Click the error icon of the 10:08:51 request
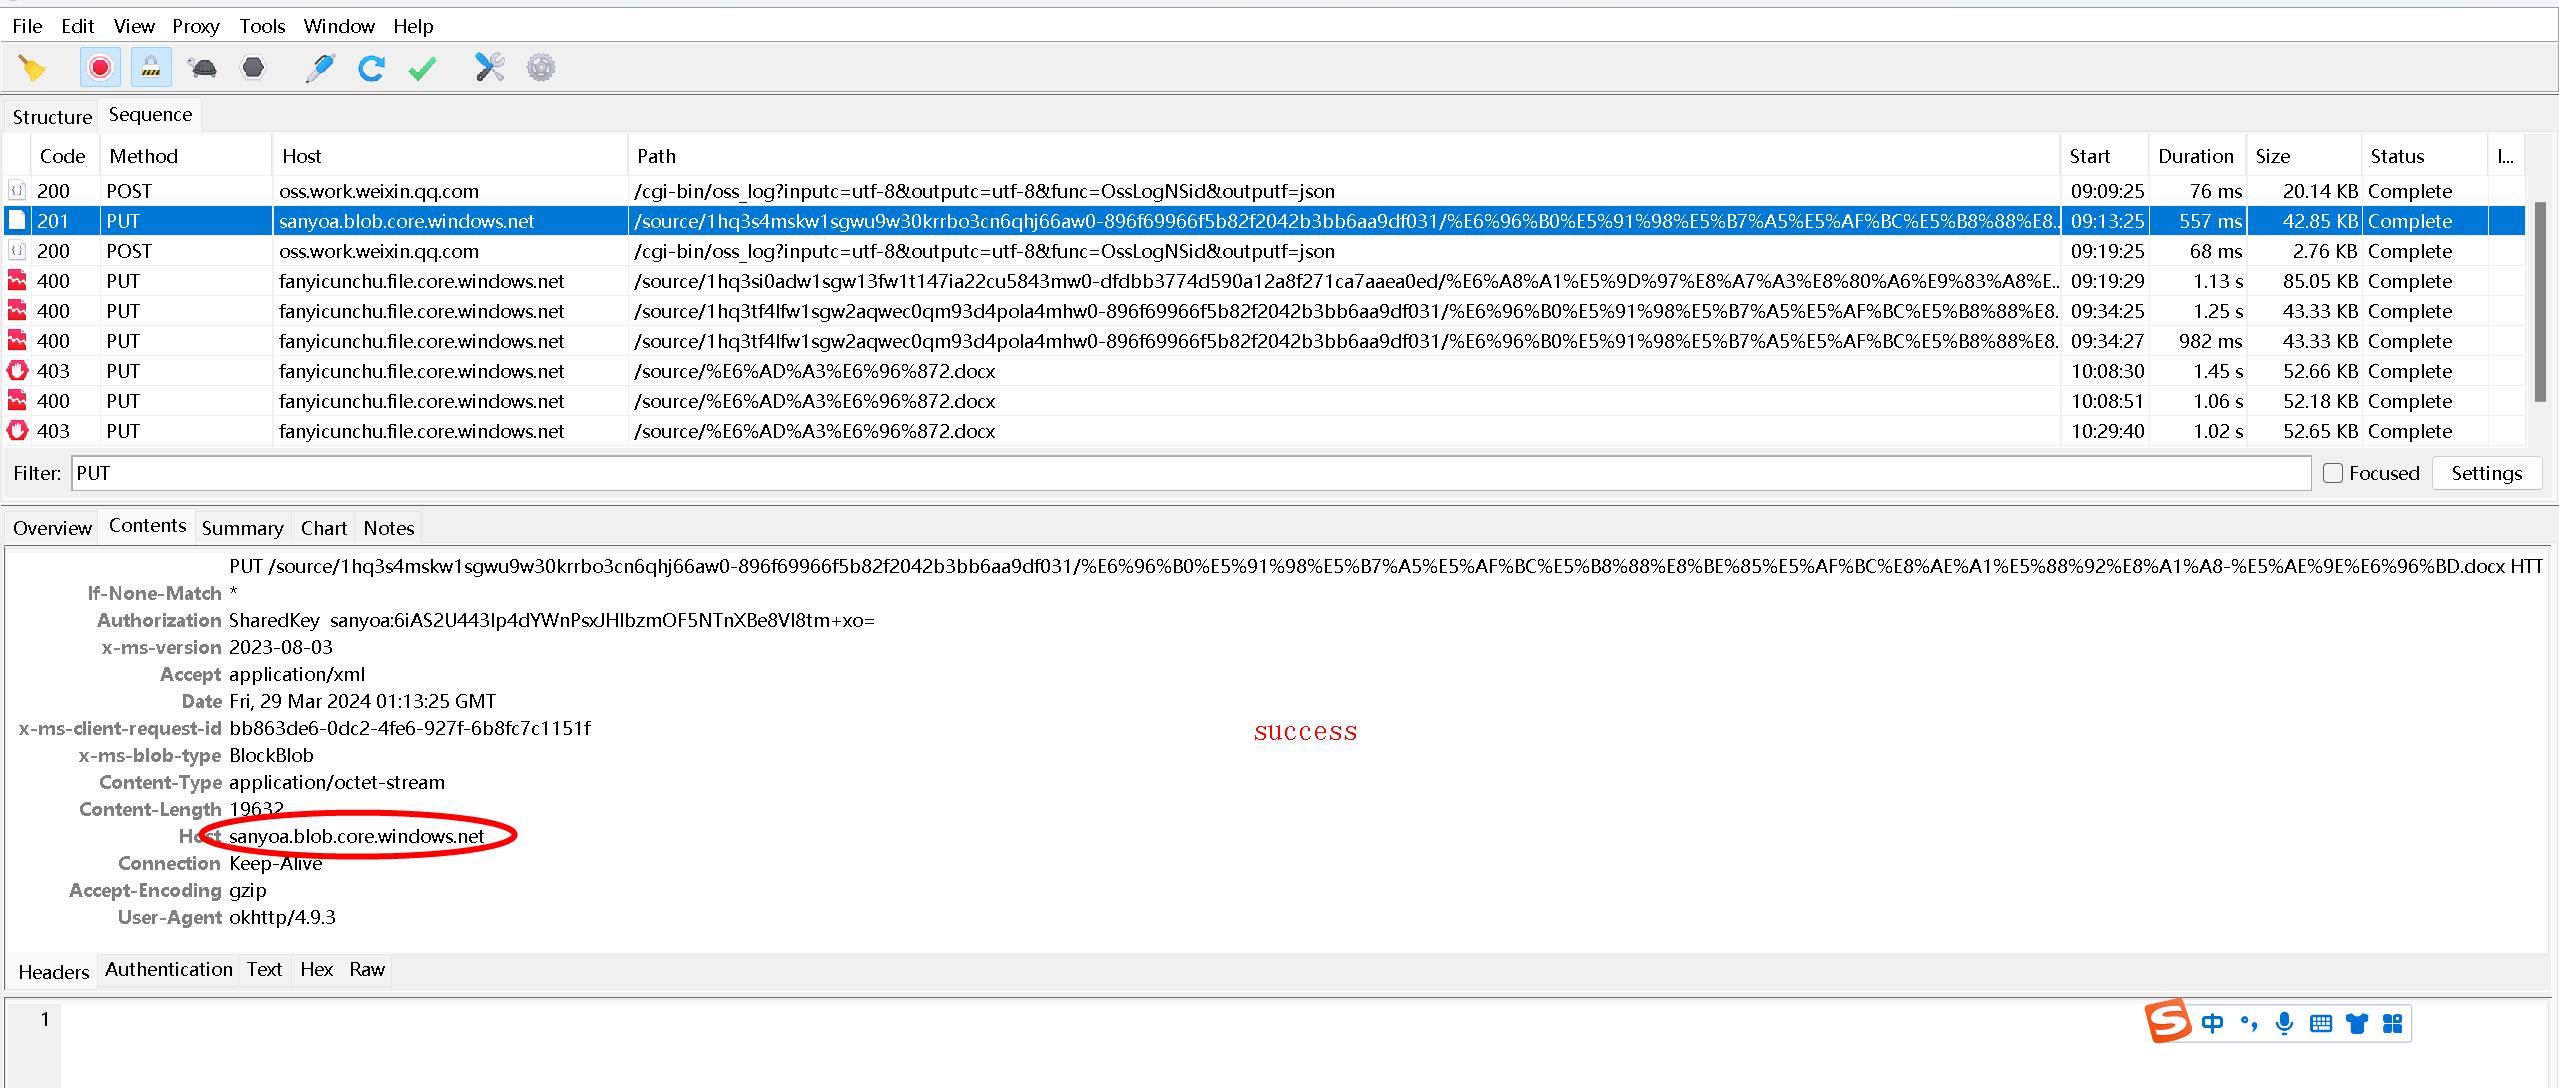The height and width of the screenshot is (1088, 2559). point(17,400)
